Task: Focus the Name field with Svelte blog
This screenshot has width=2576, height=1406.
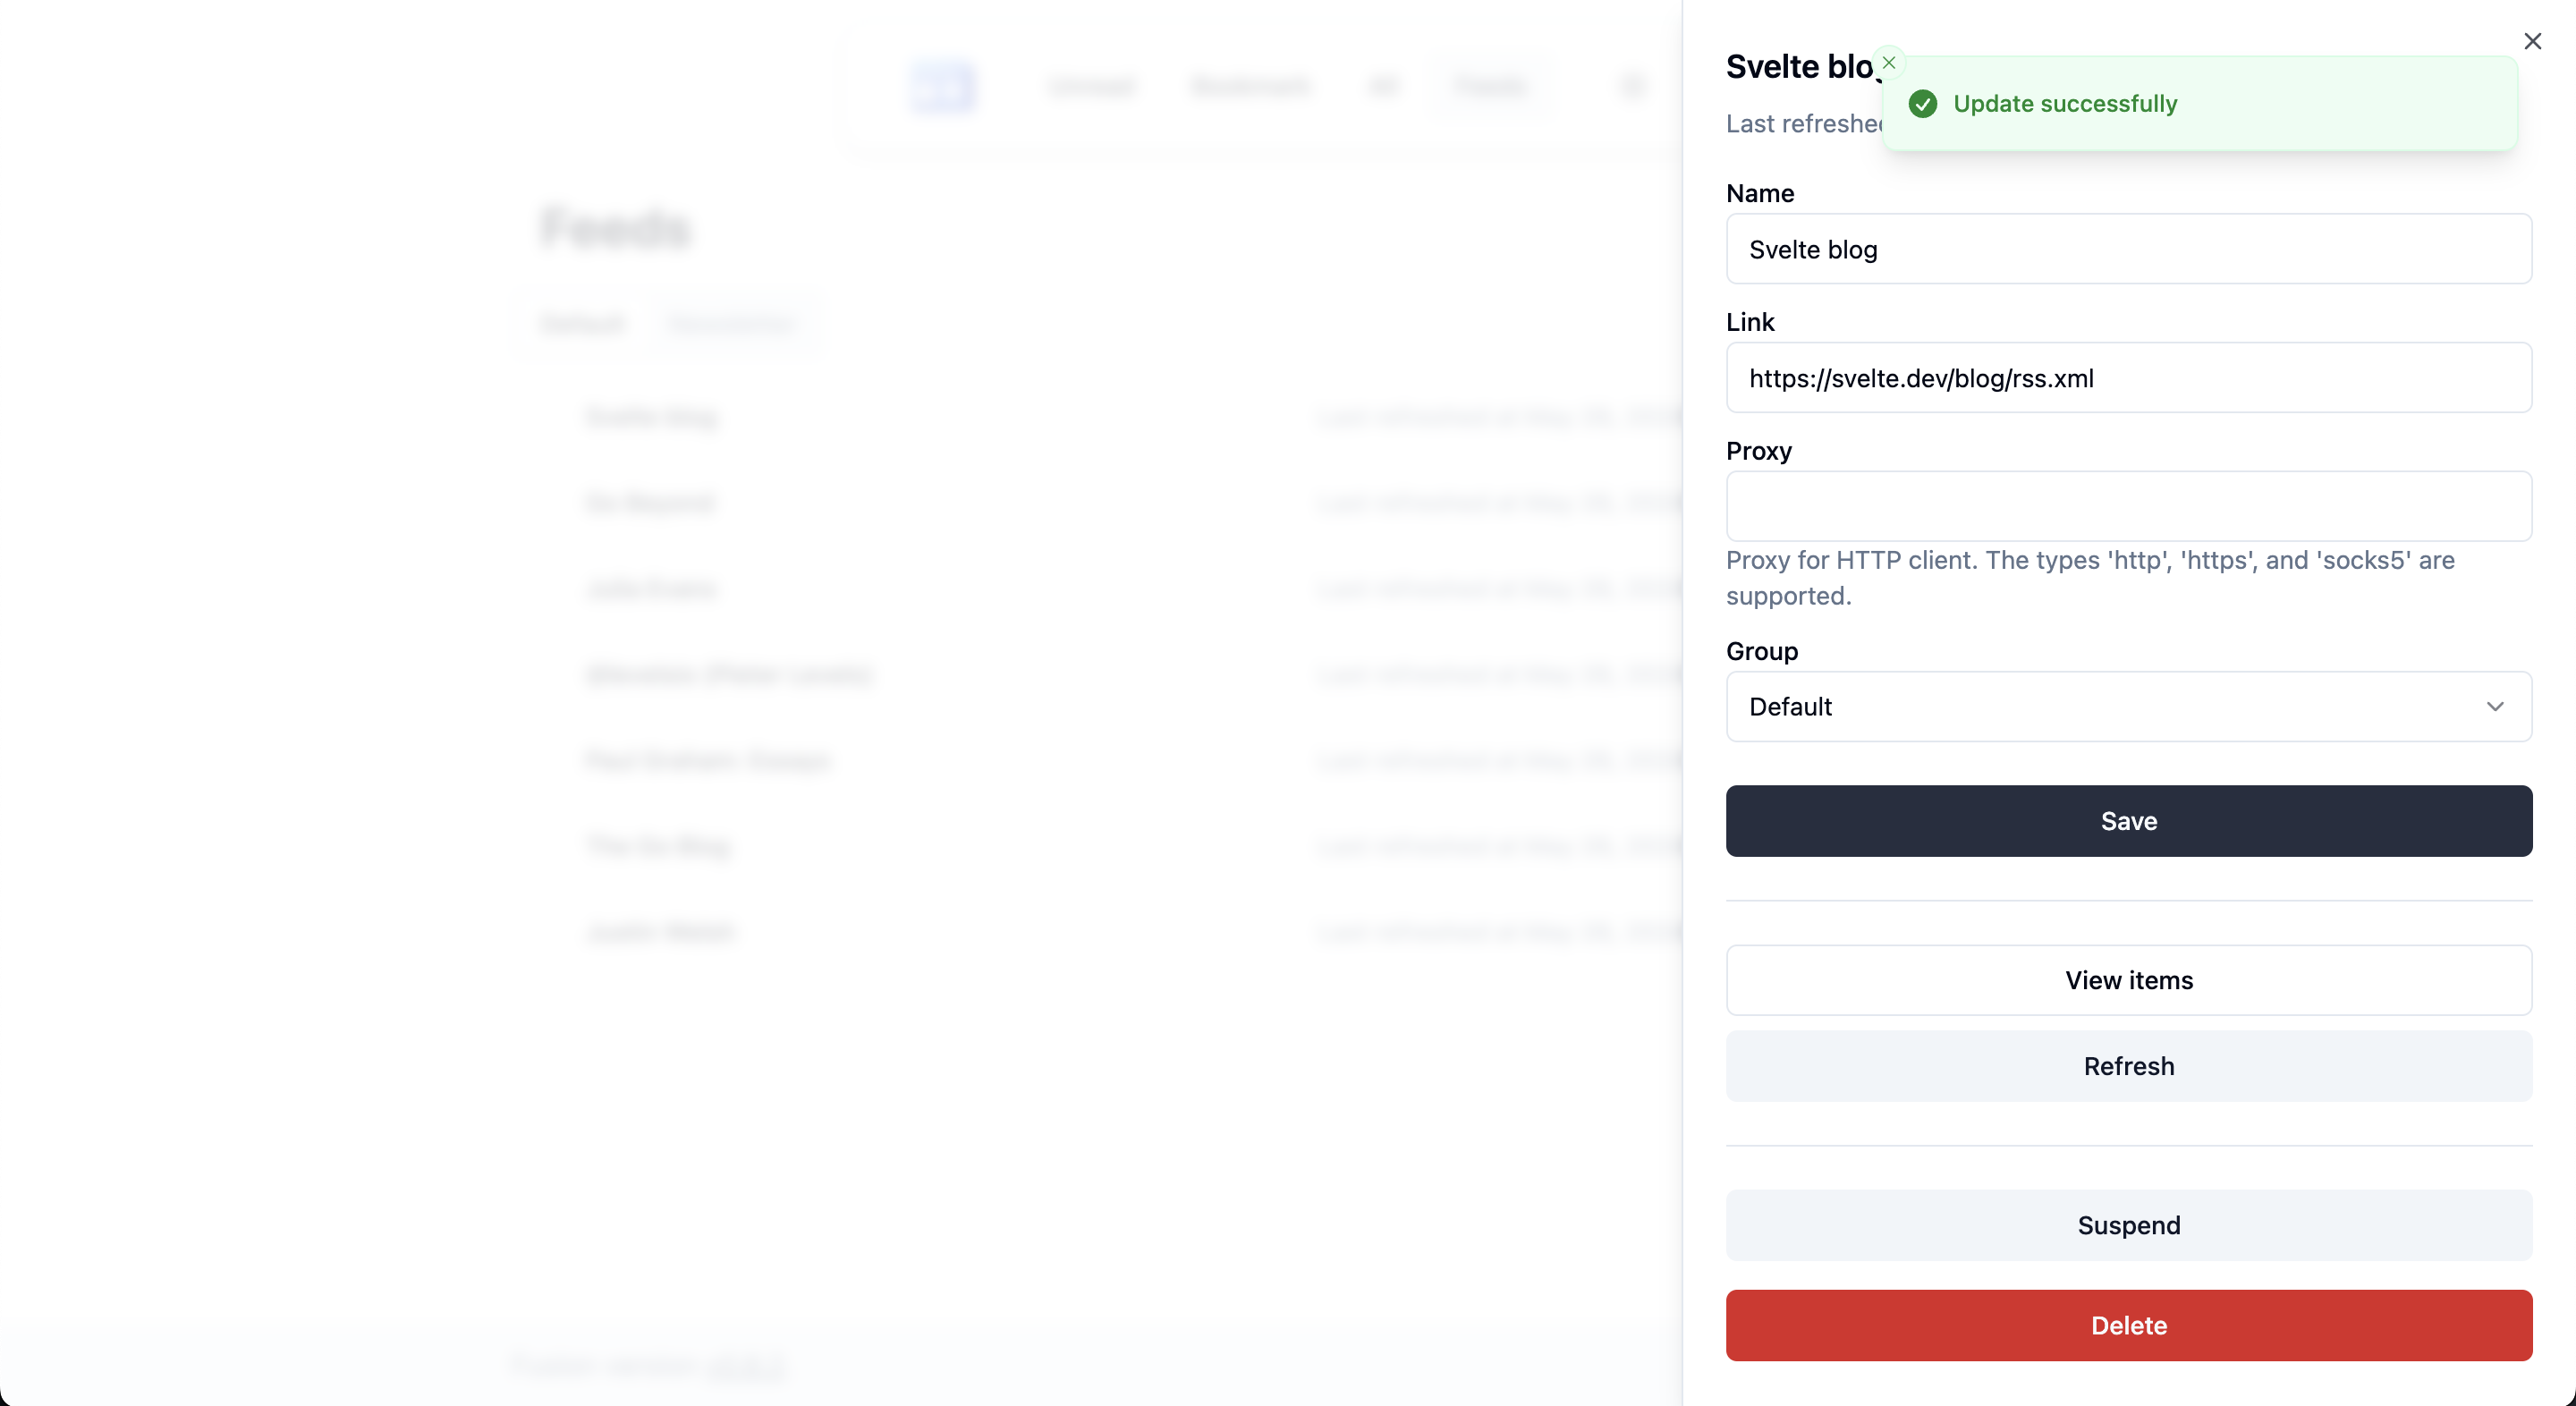Action: 2128,249
